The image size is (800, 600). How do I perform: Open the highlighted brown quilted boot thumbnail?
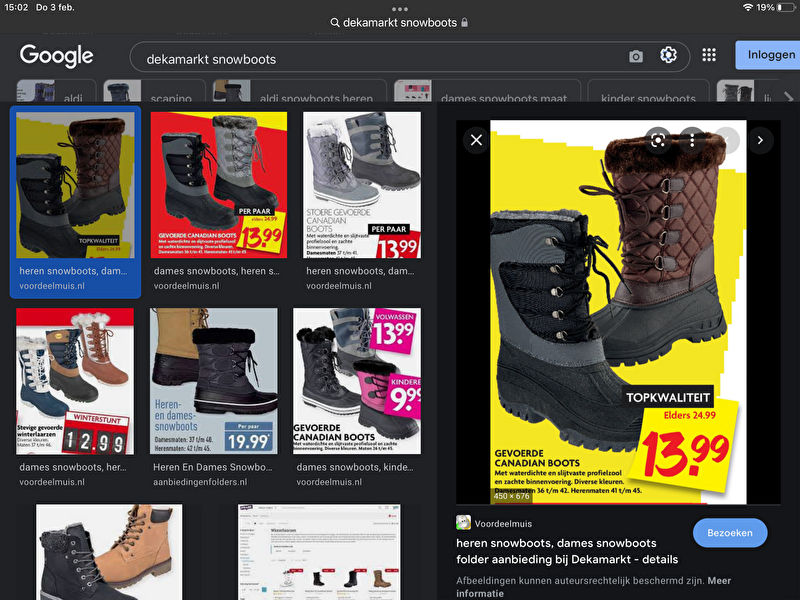(x=76, y=185)
